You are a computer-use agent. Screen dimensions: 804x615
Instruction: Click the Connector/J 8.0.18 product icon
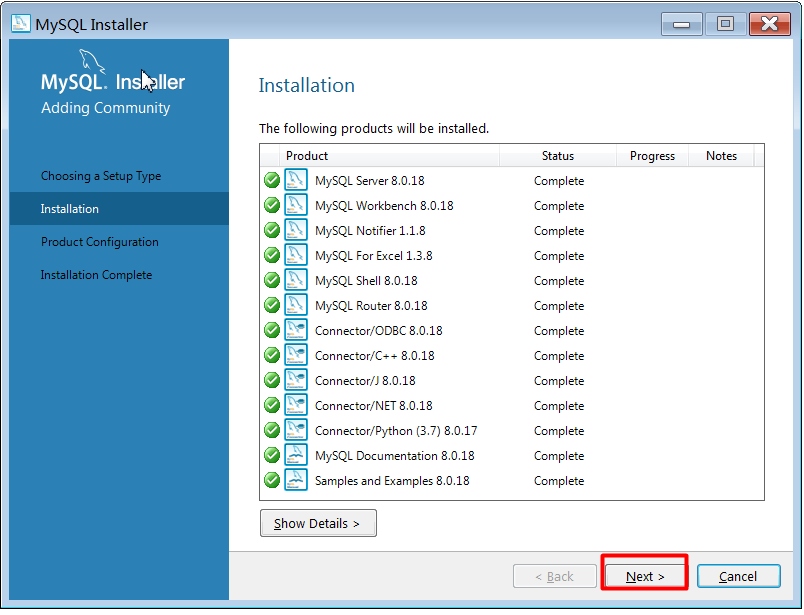tap(296, 381)
